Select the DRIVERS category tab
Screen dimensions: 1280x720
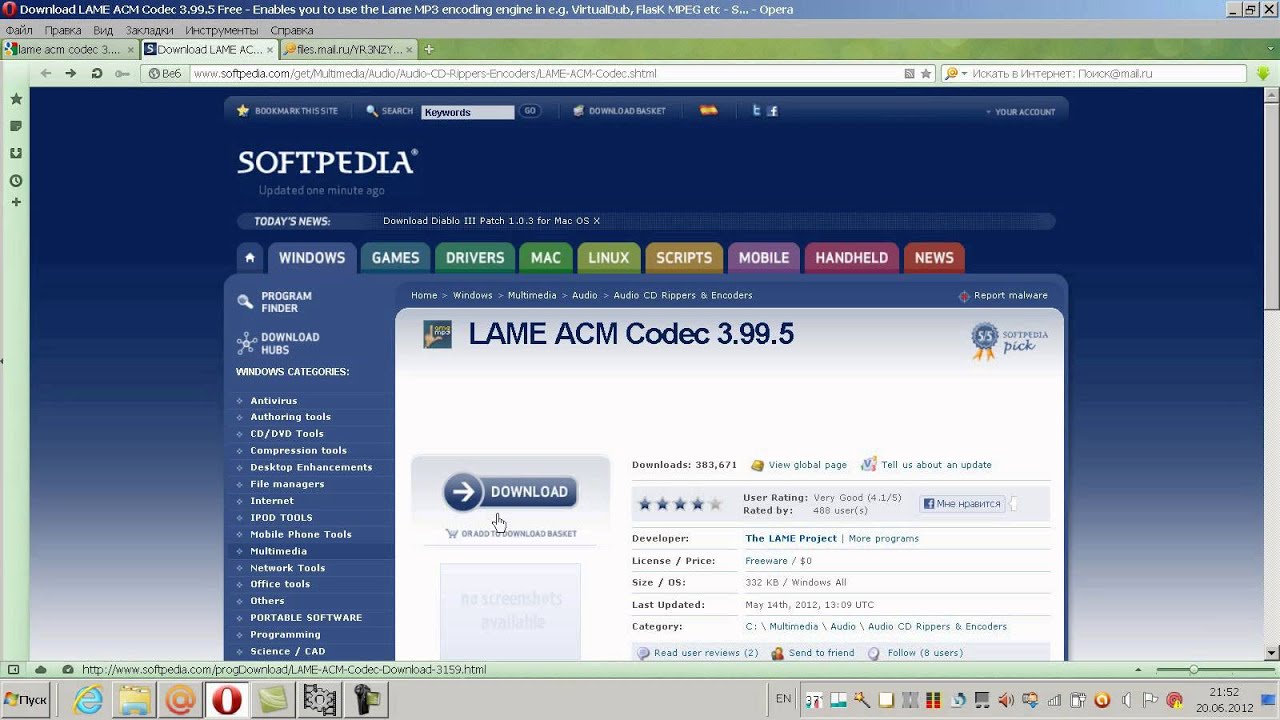coord(475,258)
